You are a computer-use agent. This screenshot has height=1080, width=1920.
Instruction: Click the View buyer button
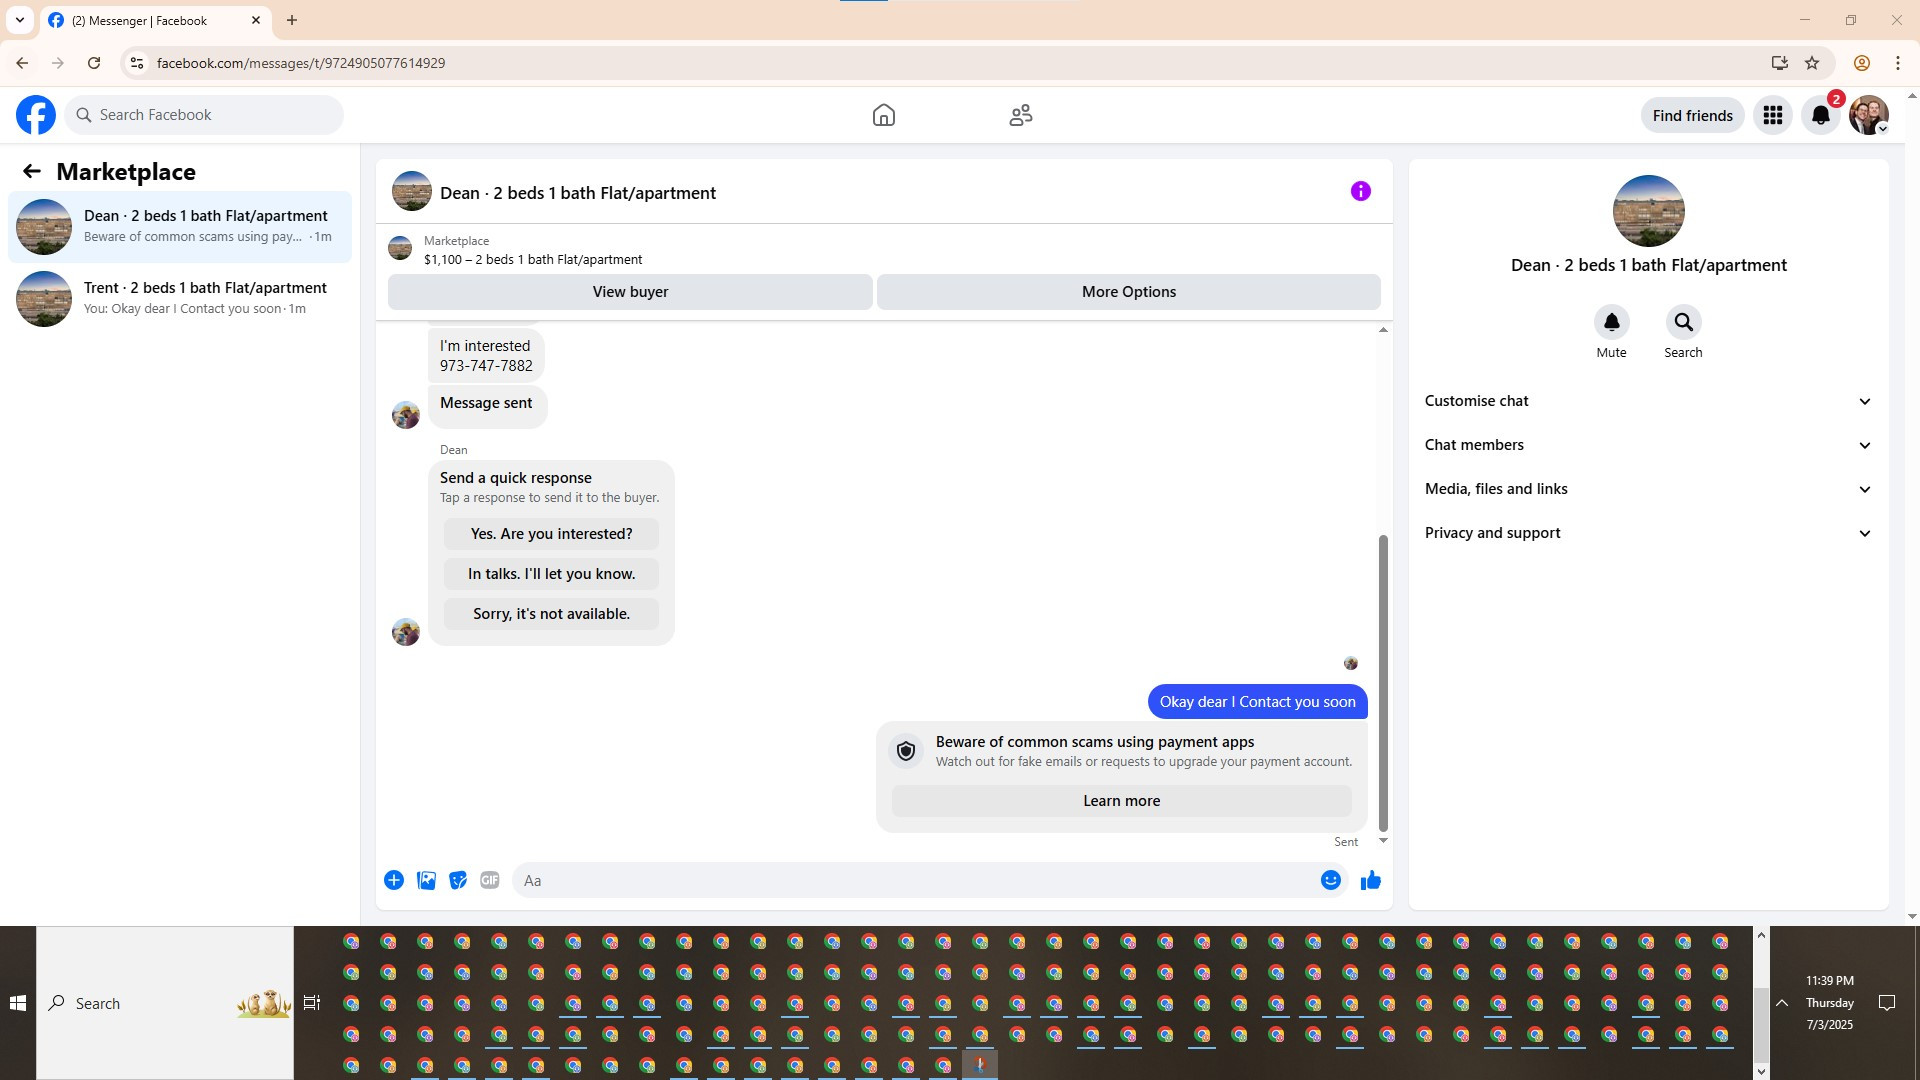point(630,292)
